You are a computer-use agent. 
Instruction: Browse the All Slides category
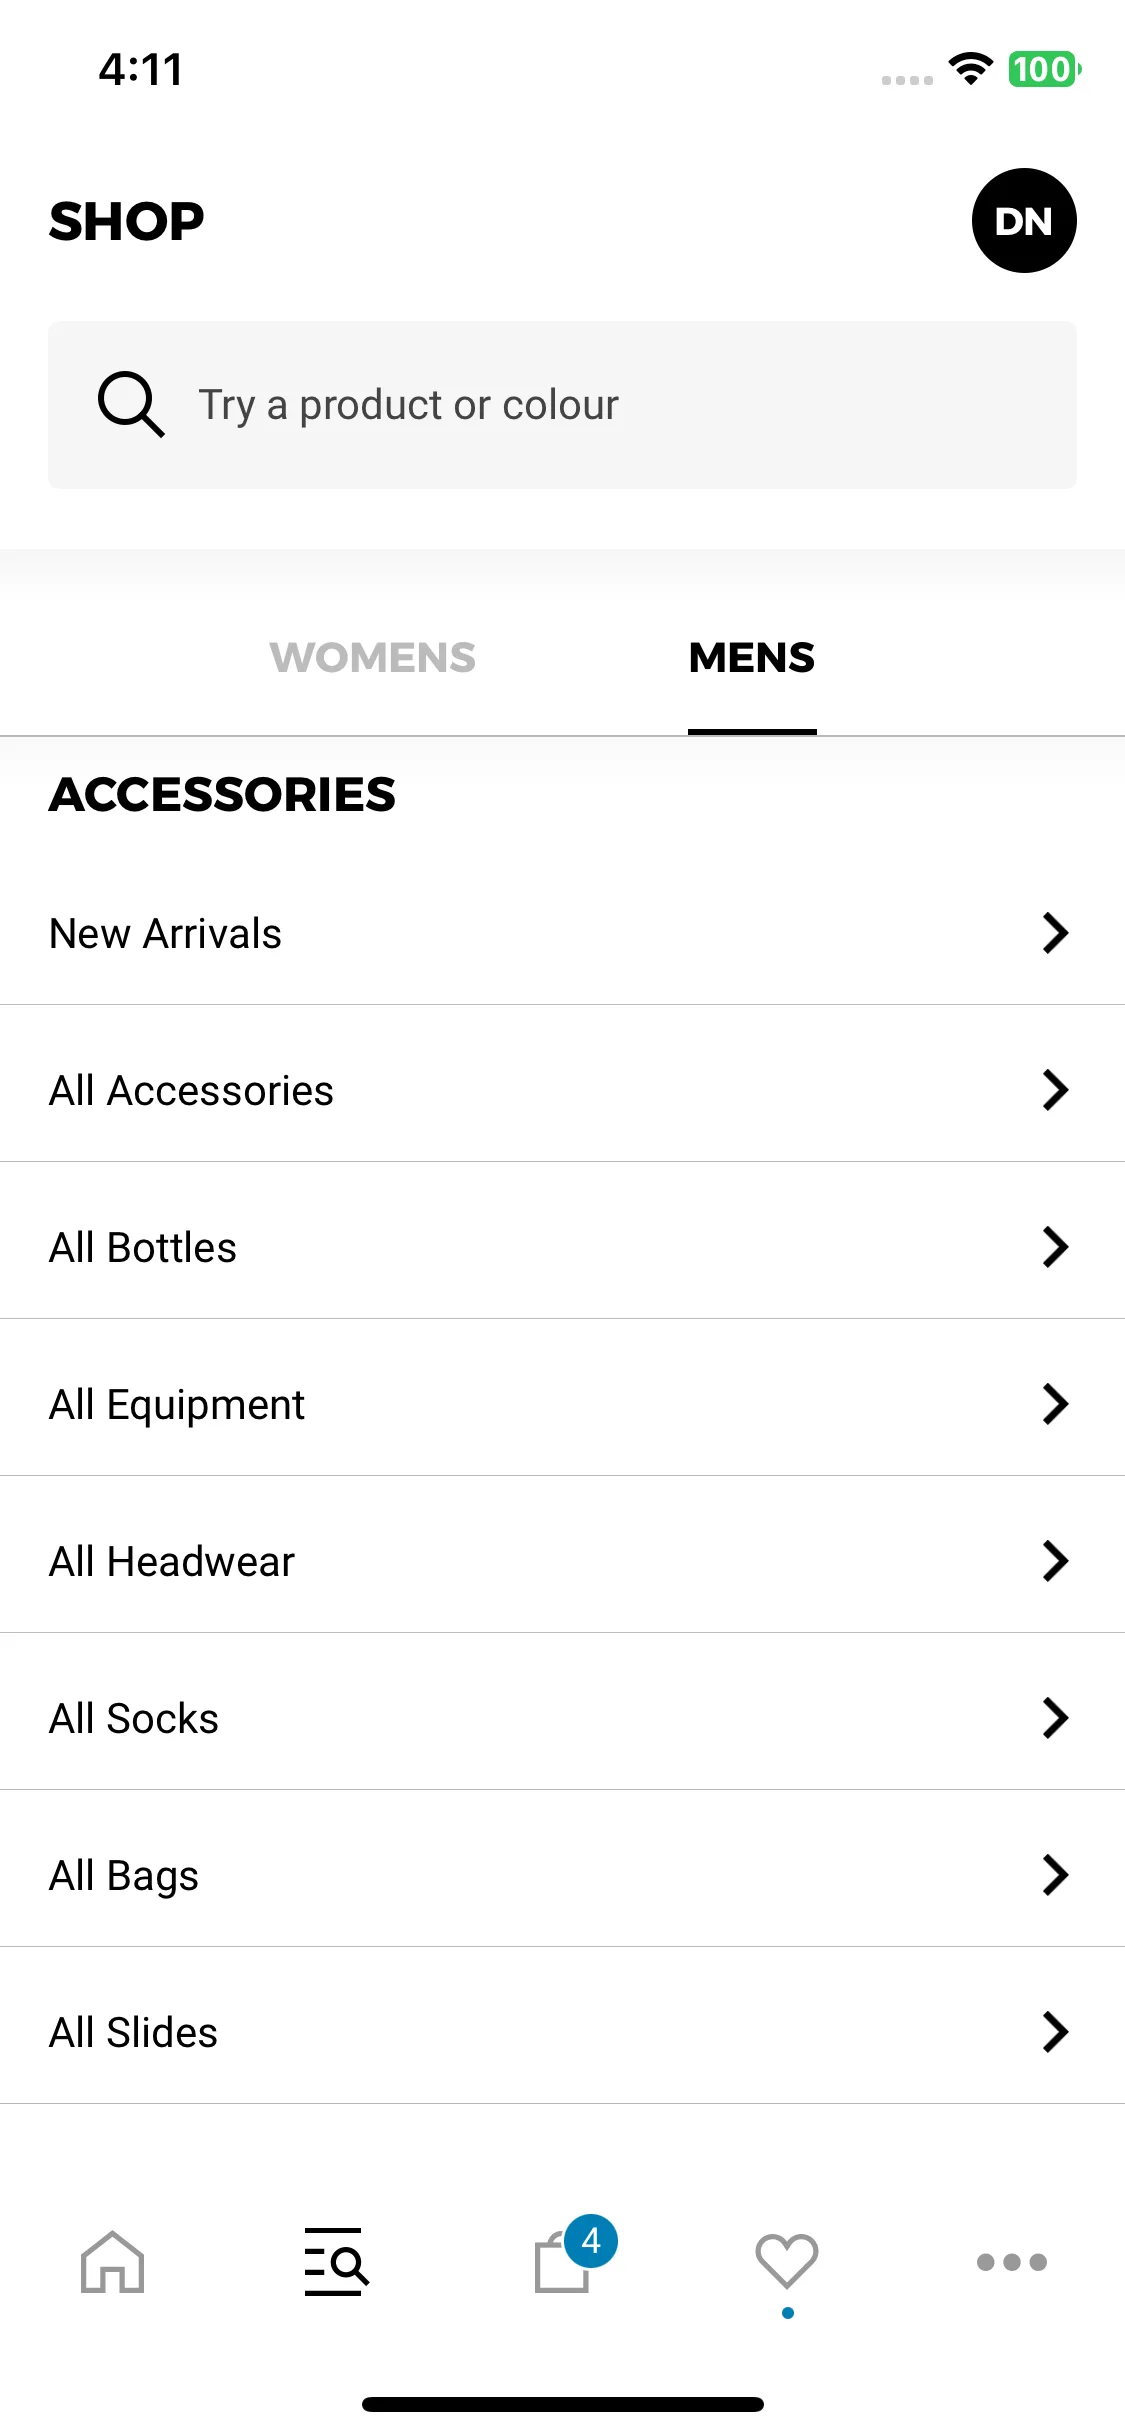(562, 2032)
